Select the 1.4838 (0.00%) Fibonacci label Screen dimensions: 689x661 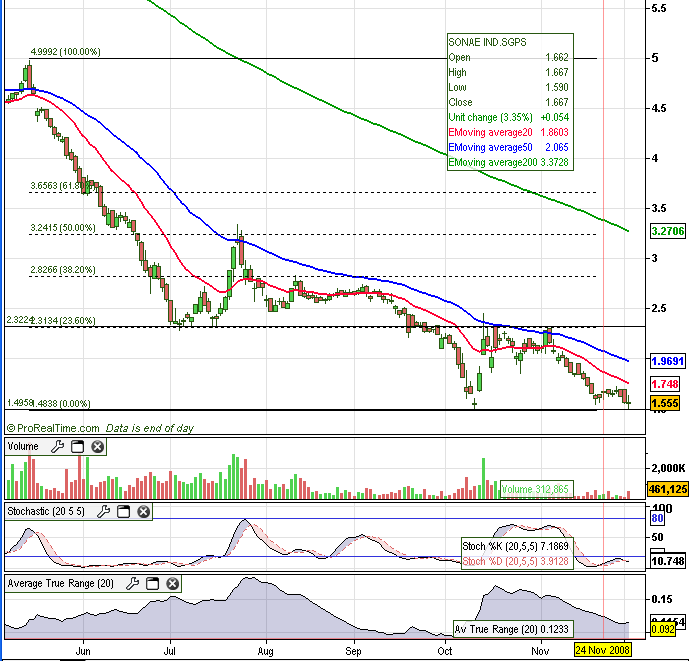coord(61,403)
